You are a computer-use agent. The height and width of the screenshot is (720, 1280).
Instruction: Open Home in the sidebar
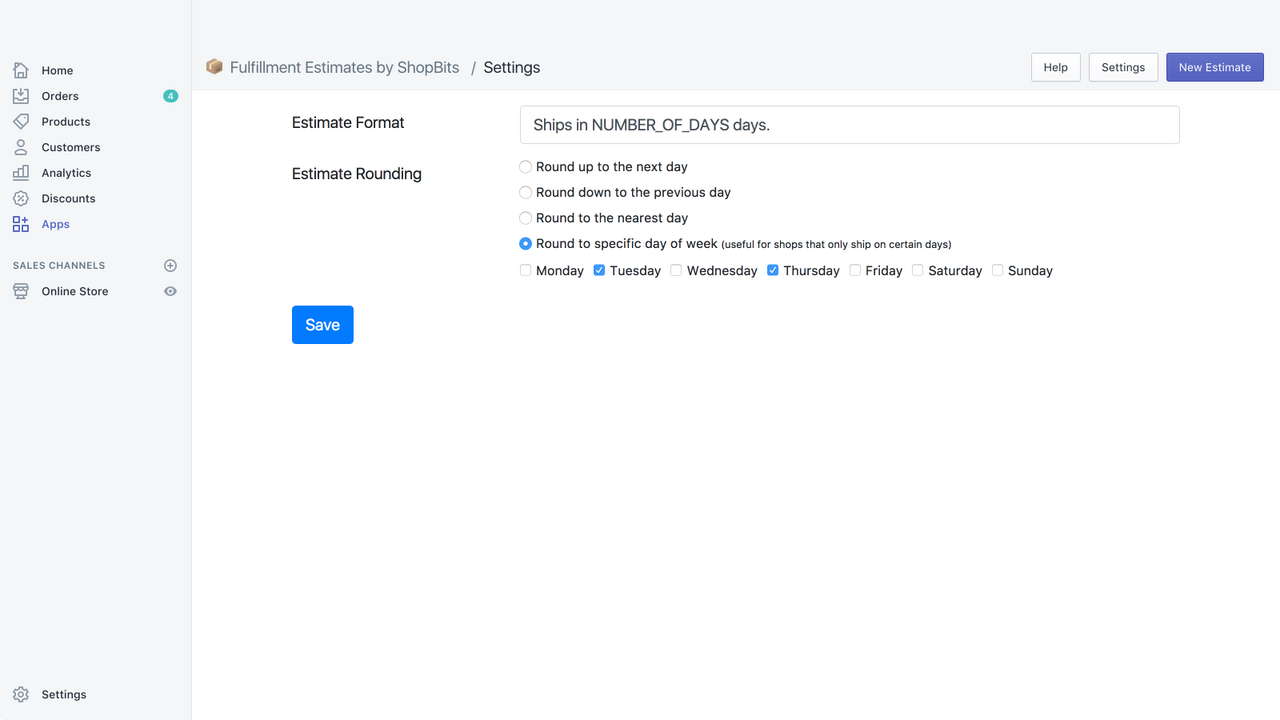click(57, 71)
